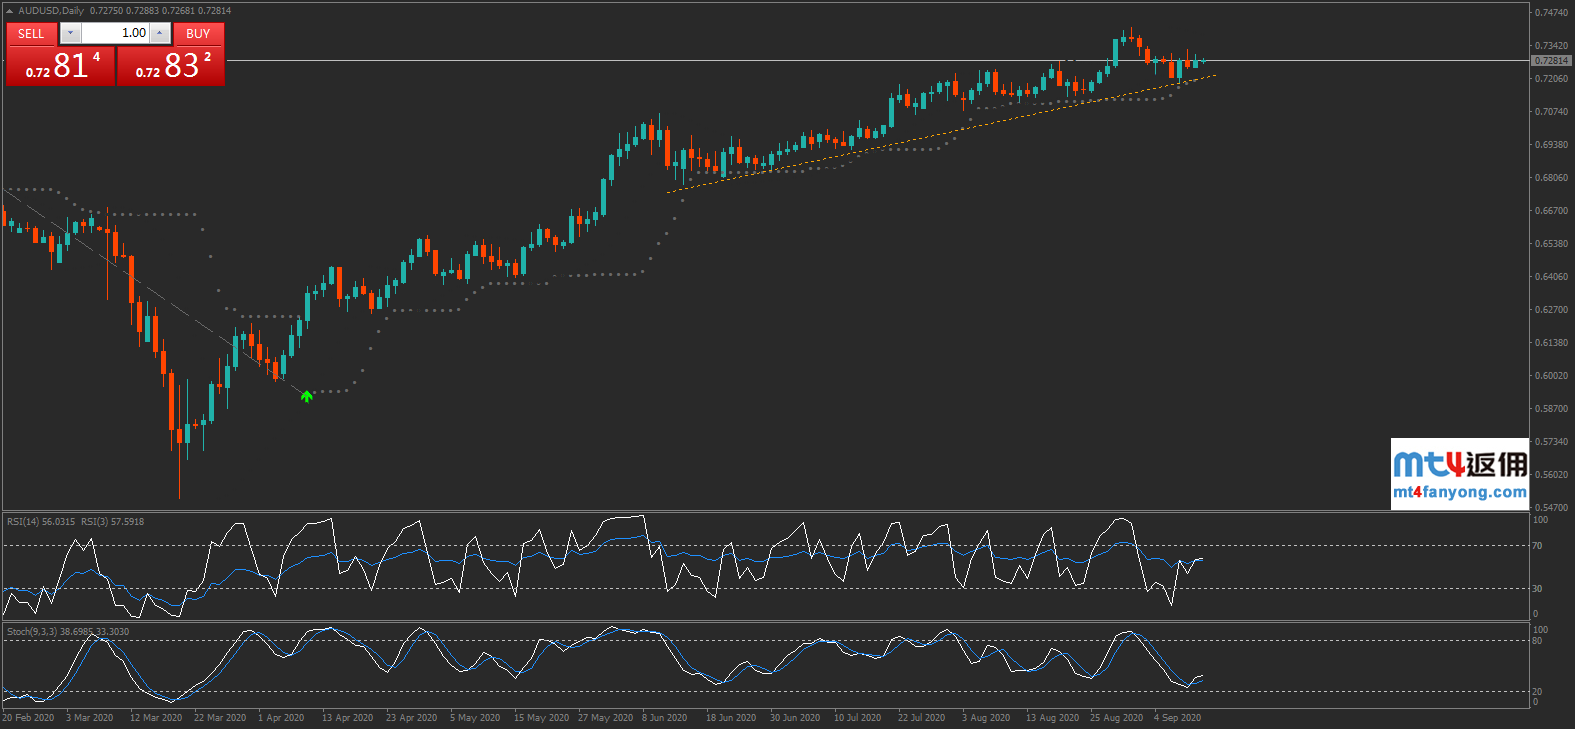Decrease trade volume with down arrow
Image resolution: width=1575 pixels, height=729 pixels.
pos(70,33)
